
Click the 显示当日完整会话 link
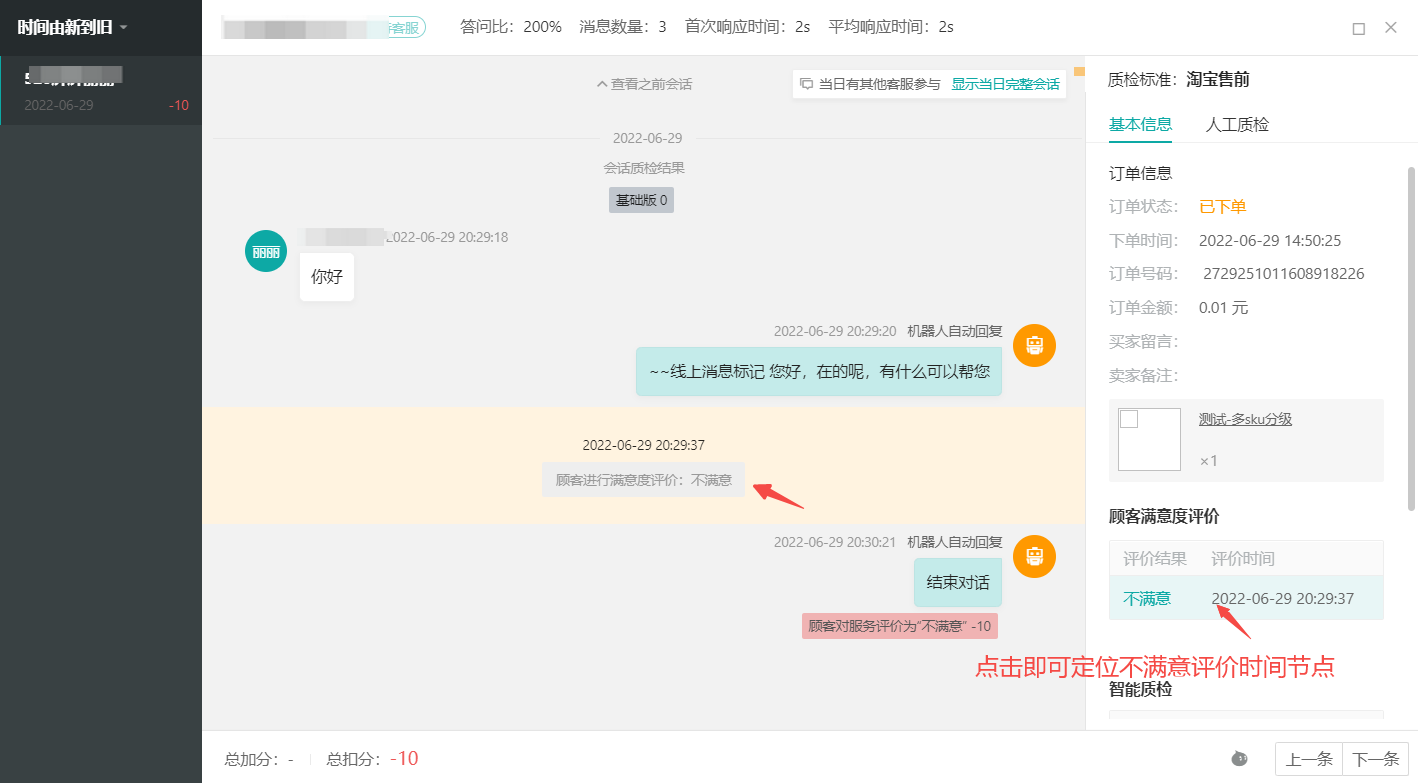pyautogui.click(x=1005, y=84)
